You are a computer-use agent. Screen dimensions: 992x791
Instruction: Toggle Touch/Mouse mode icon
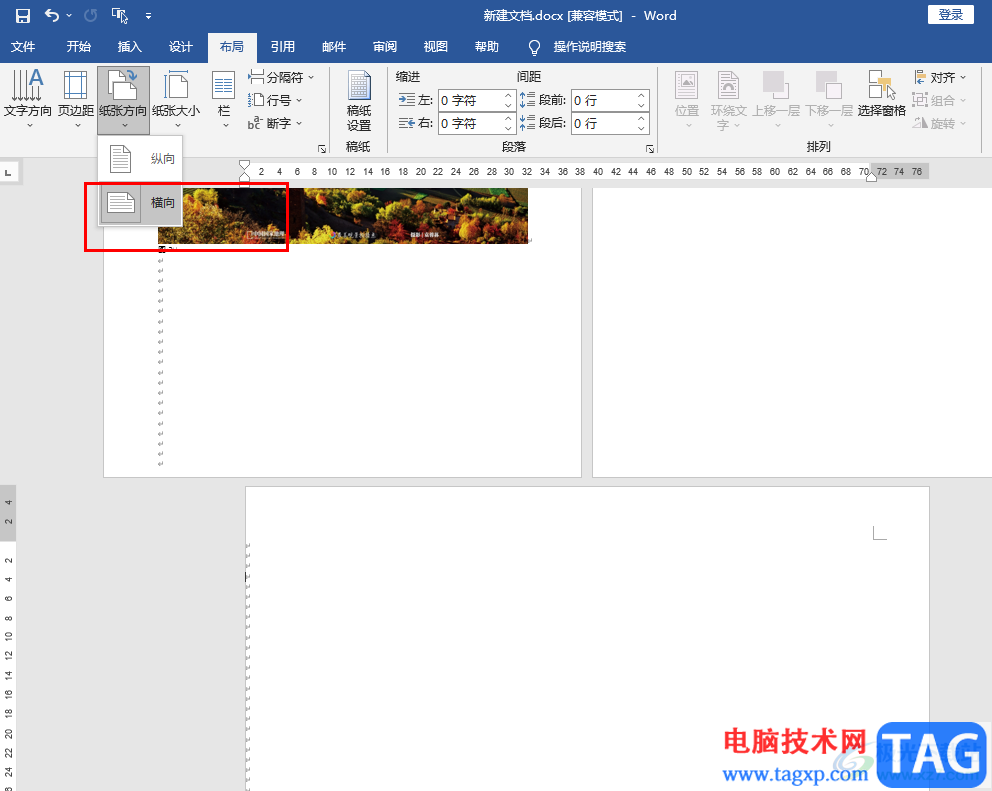(x=120, y=15)
